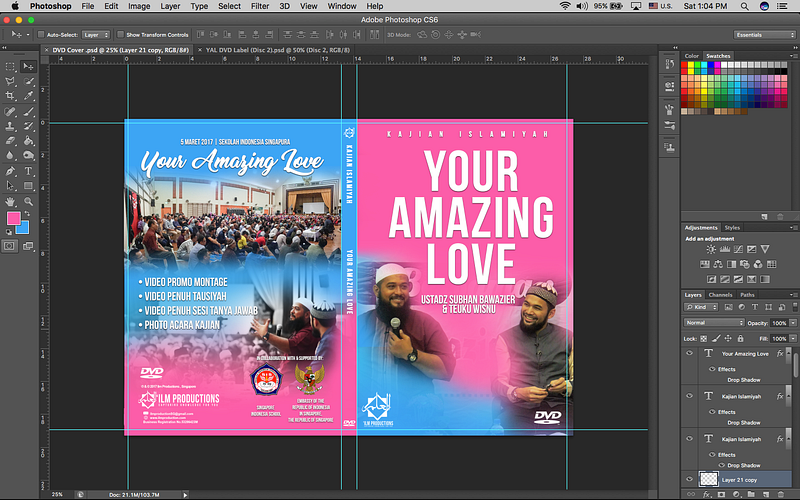Select the Paint Bucket tool
The image size is (800, 500).
tap(29, 141)
